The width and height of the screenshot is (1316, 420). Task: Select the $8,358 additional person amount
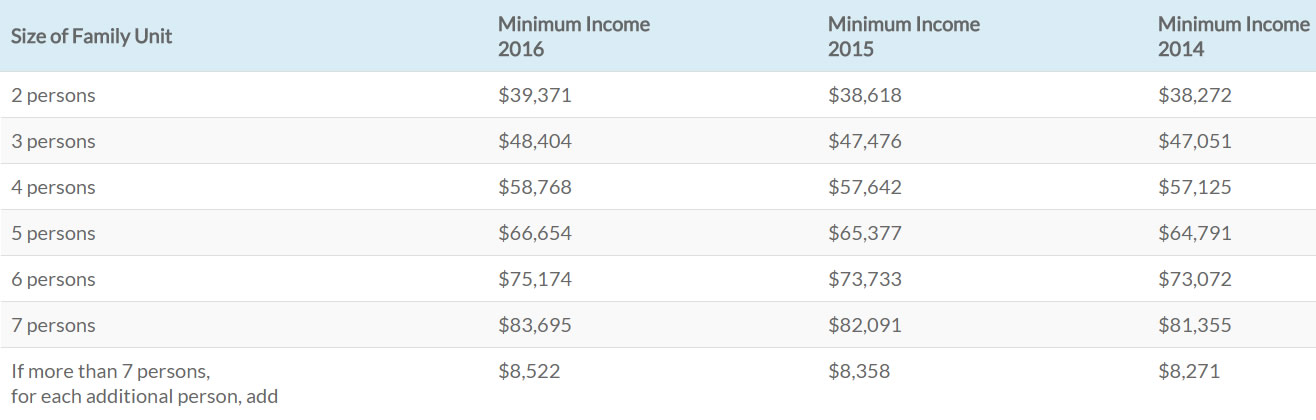pyautogui.click(x=859, y=371)
